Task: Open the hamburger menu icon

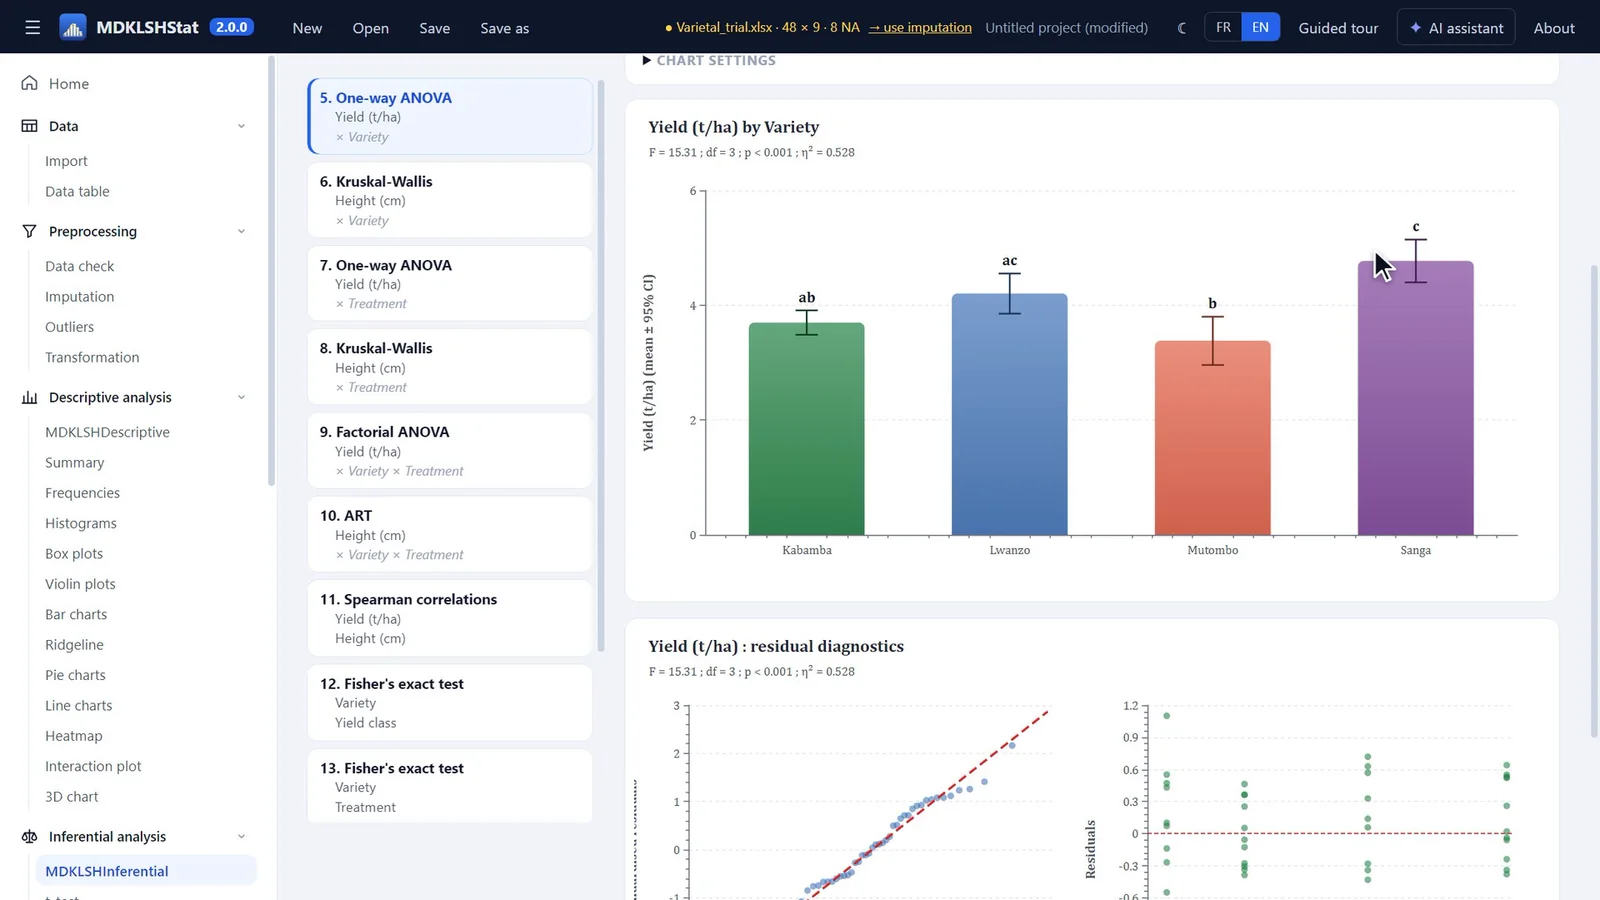Action: click(x=33, y=28)
